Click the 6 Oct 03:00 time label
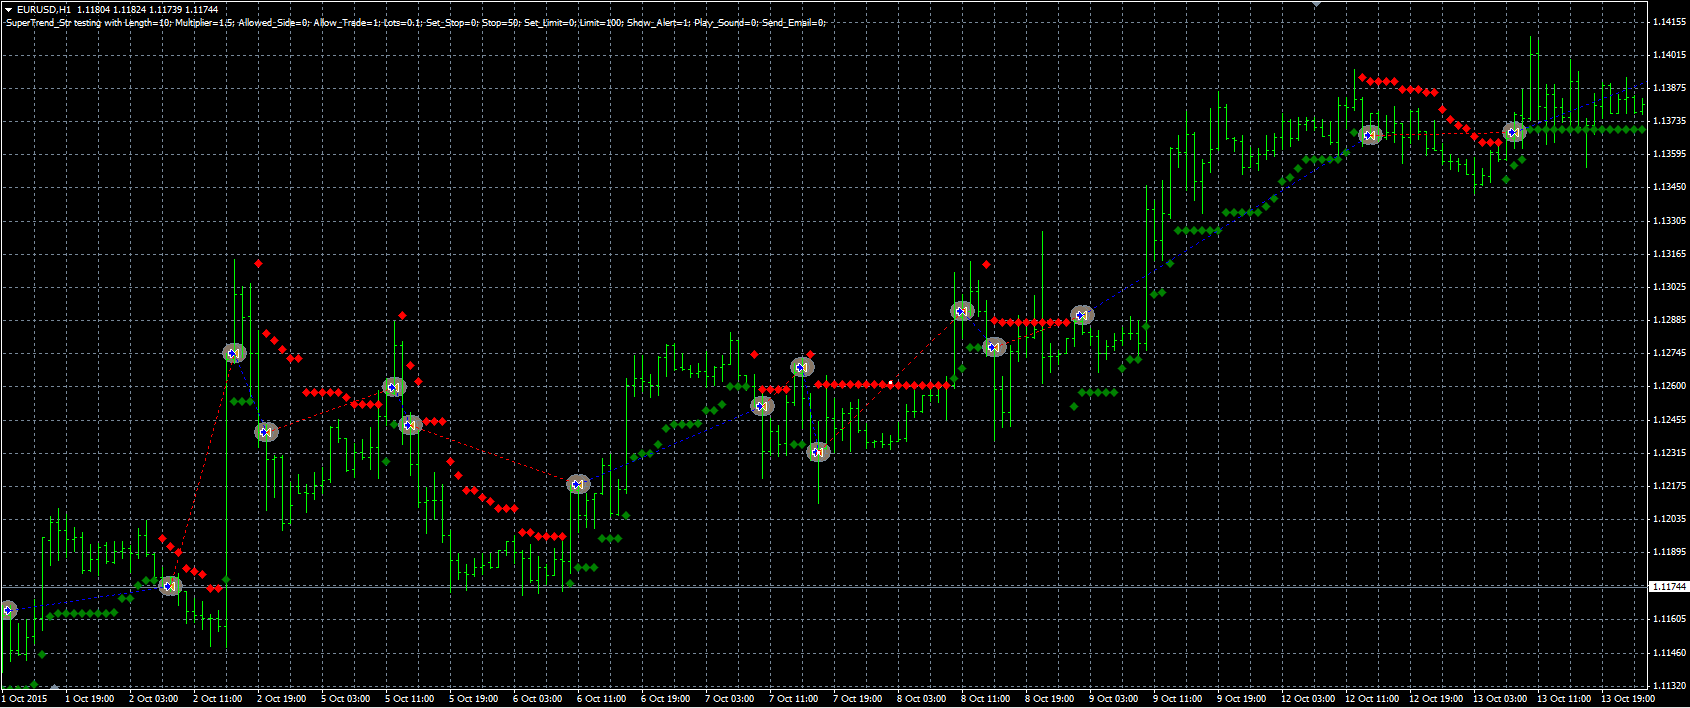The image size is (1690, 708). [539, 699]
